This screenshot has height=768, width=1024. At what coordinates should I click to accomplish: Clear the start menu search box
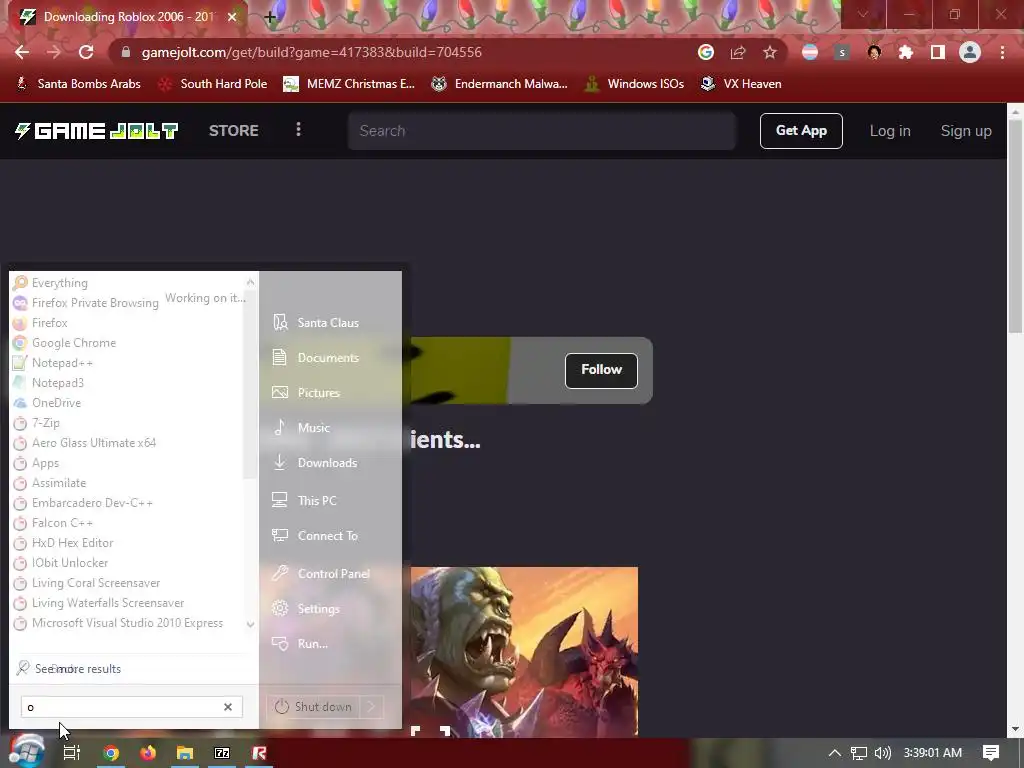(x=228, y=707)
